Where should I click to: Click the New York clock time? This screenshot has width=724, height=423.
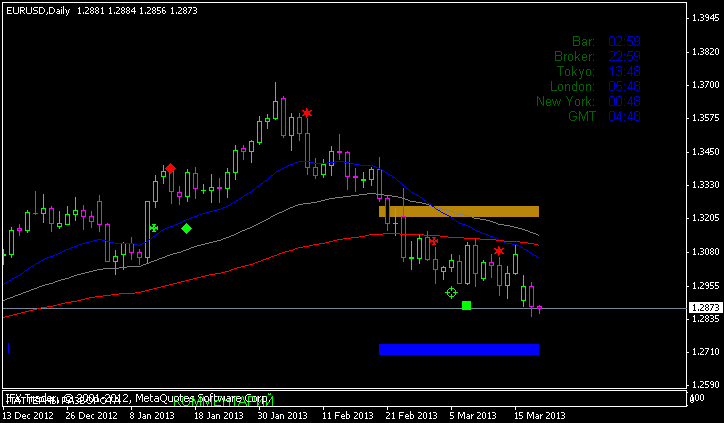coord(624,101)
